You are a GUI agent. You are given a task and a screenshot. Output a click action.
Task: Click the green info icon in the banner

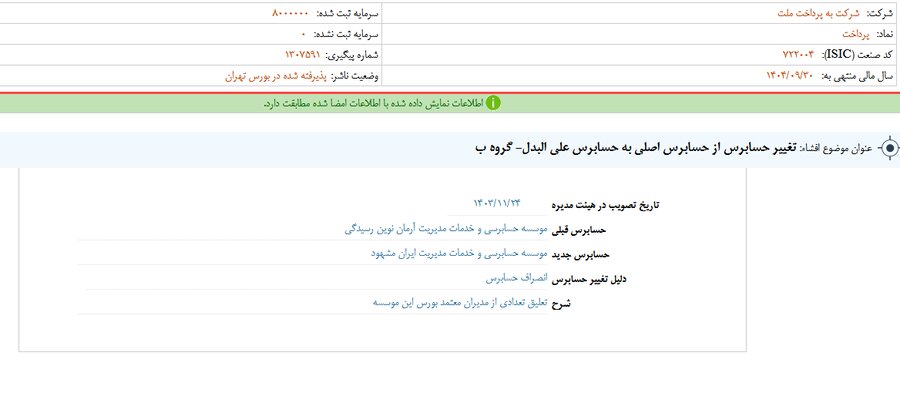pos(493,103)
